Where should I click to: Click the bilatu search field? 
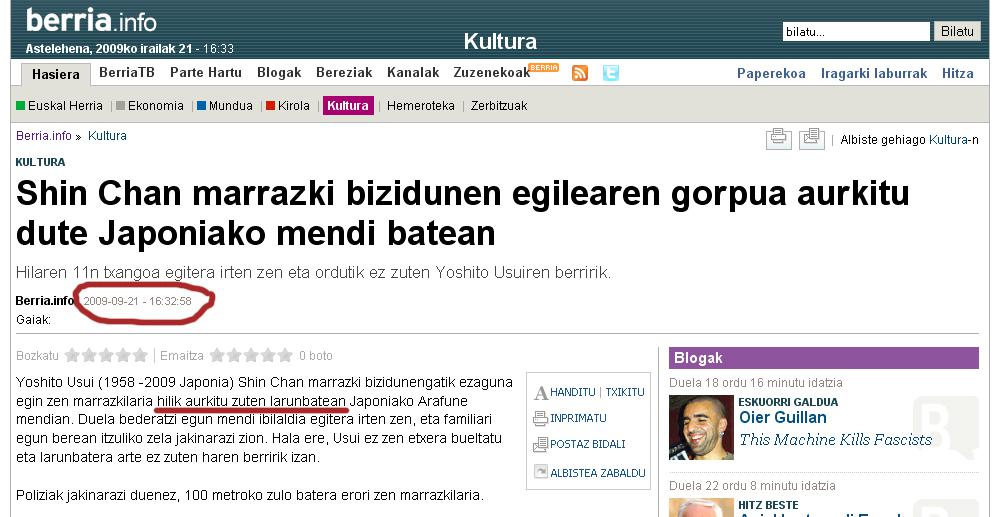pos(856,32)
